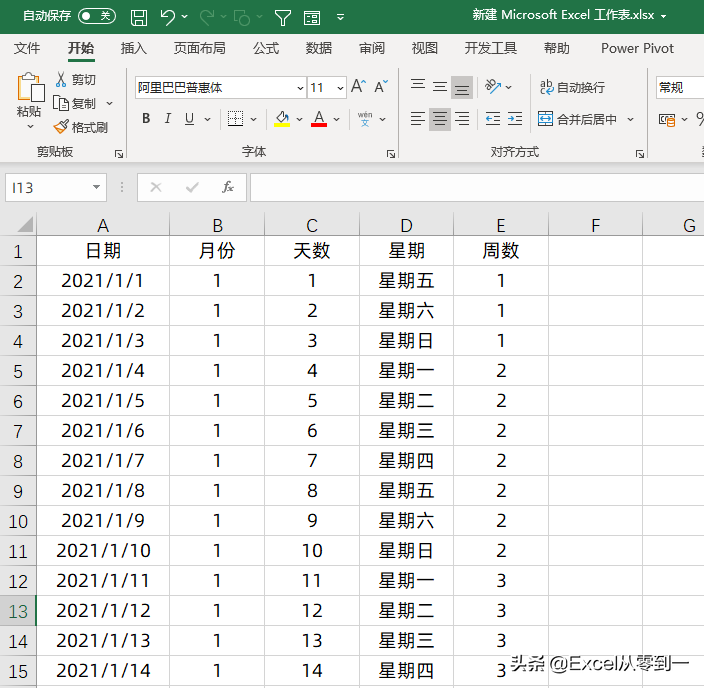Open the merge options dropdown arrow

tap(630, 119)
